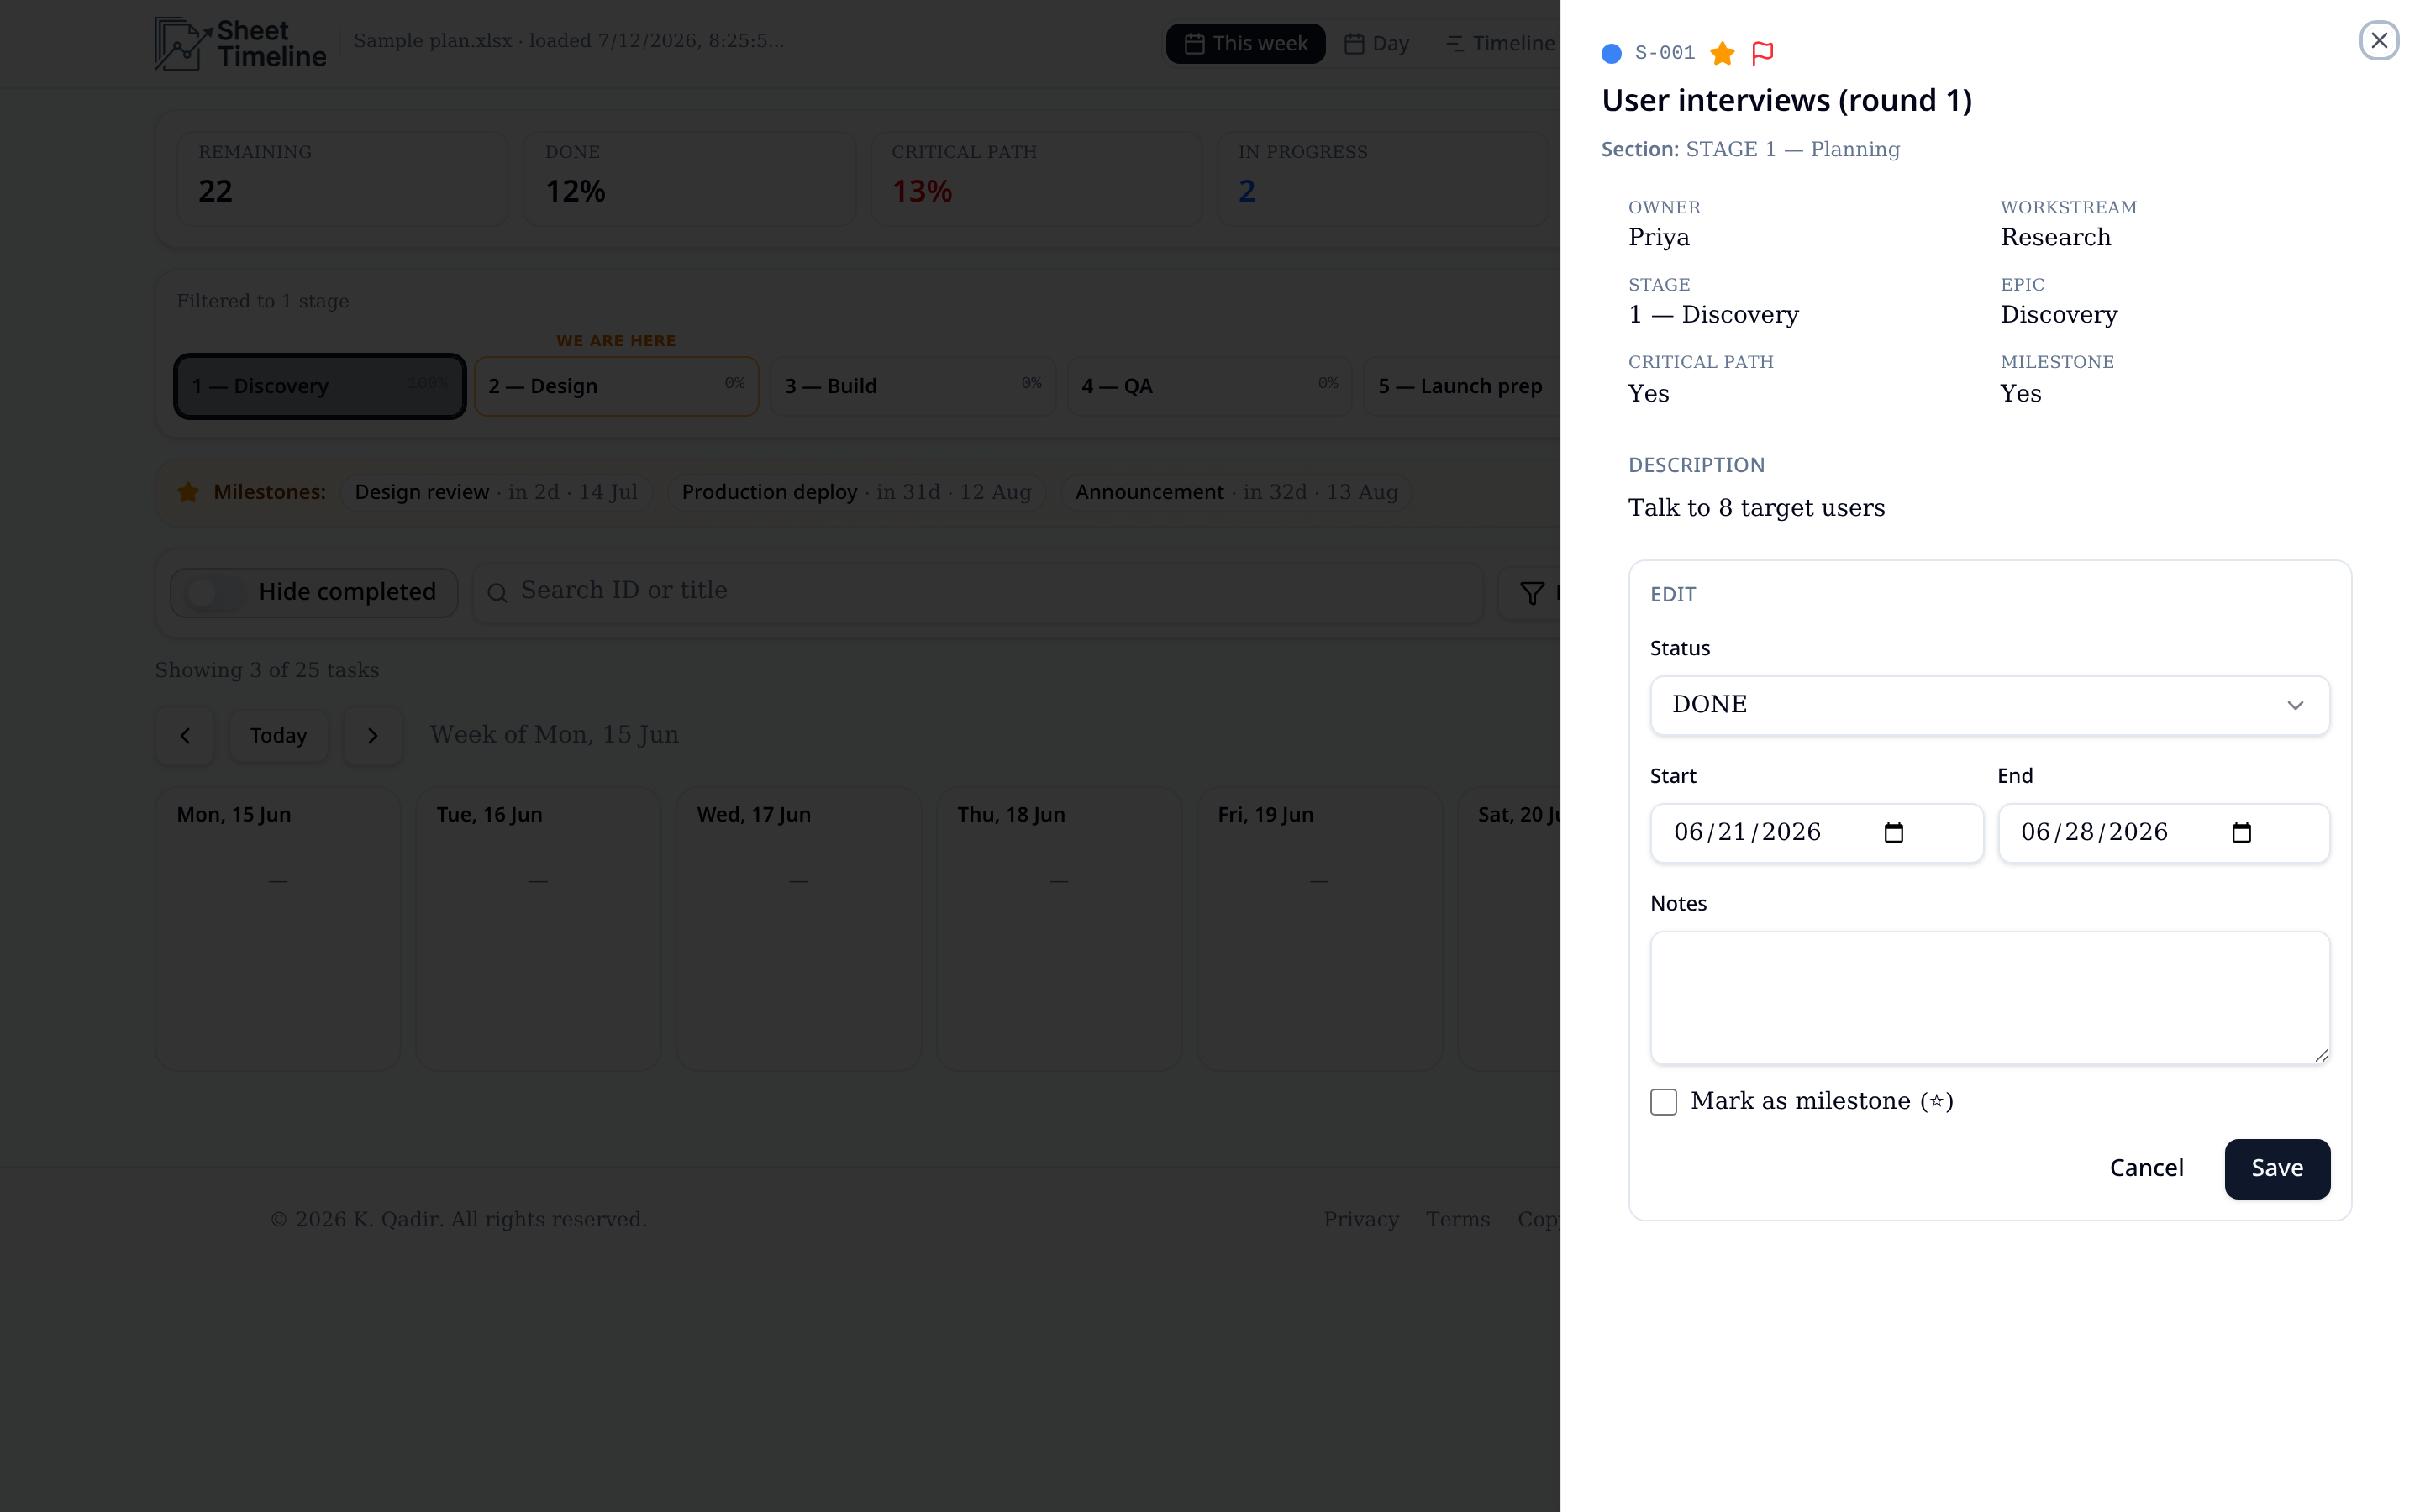Click the Status dropdown chevron arrow
The height and width of the screenshot is (1512, 2420).
[2295, 705]
